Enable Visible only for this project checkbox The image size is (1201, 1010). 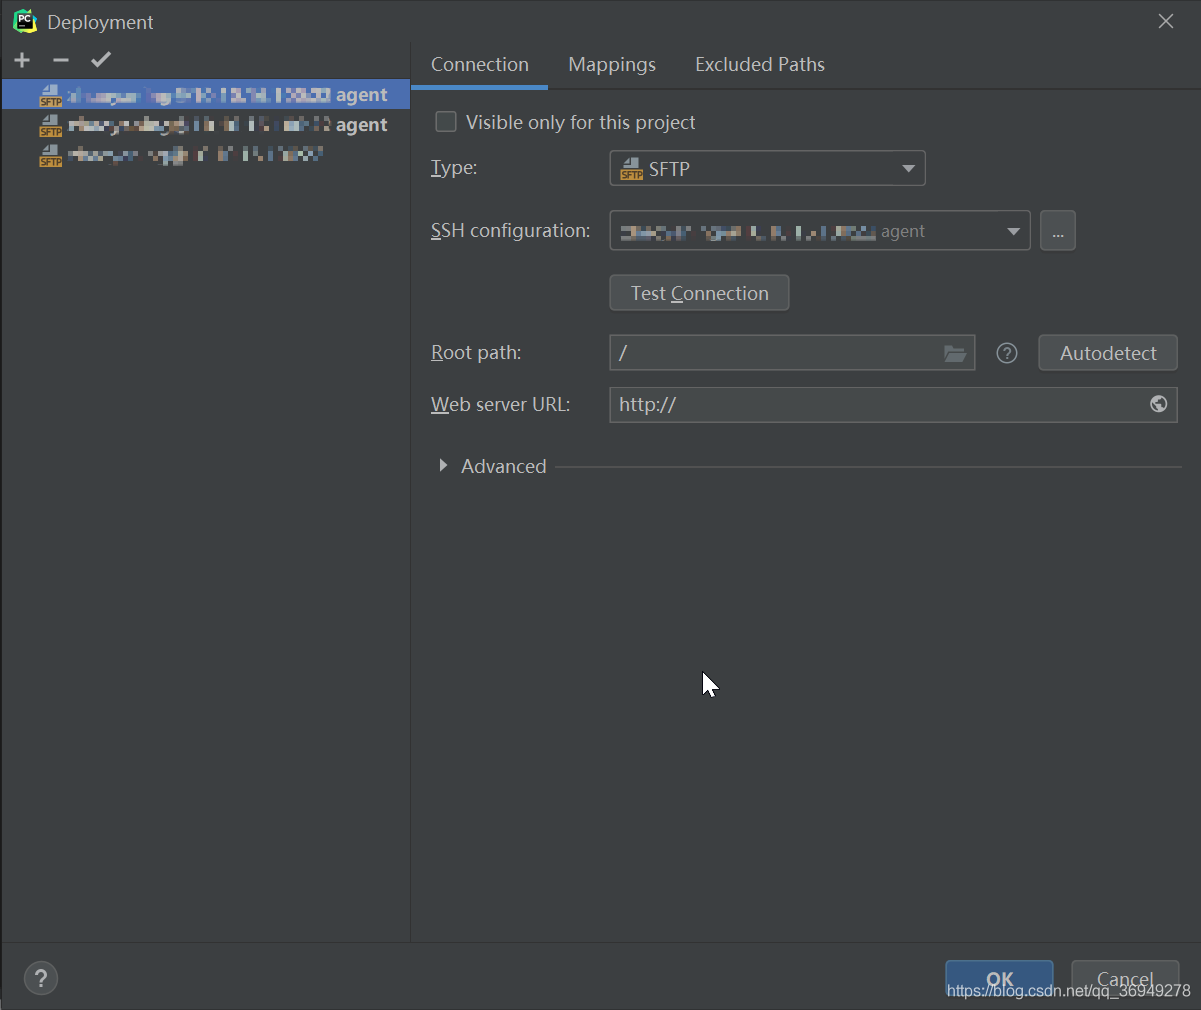pyautogui.click(x=446, y=122)
